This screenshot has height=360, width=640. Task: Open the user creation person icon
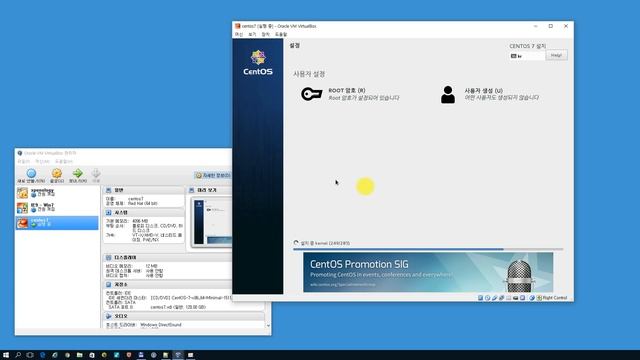(448, 95)
